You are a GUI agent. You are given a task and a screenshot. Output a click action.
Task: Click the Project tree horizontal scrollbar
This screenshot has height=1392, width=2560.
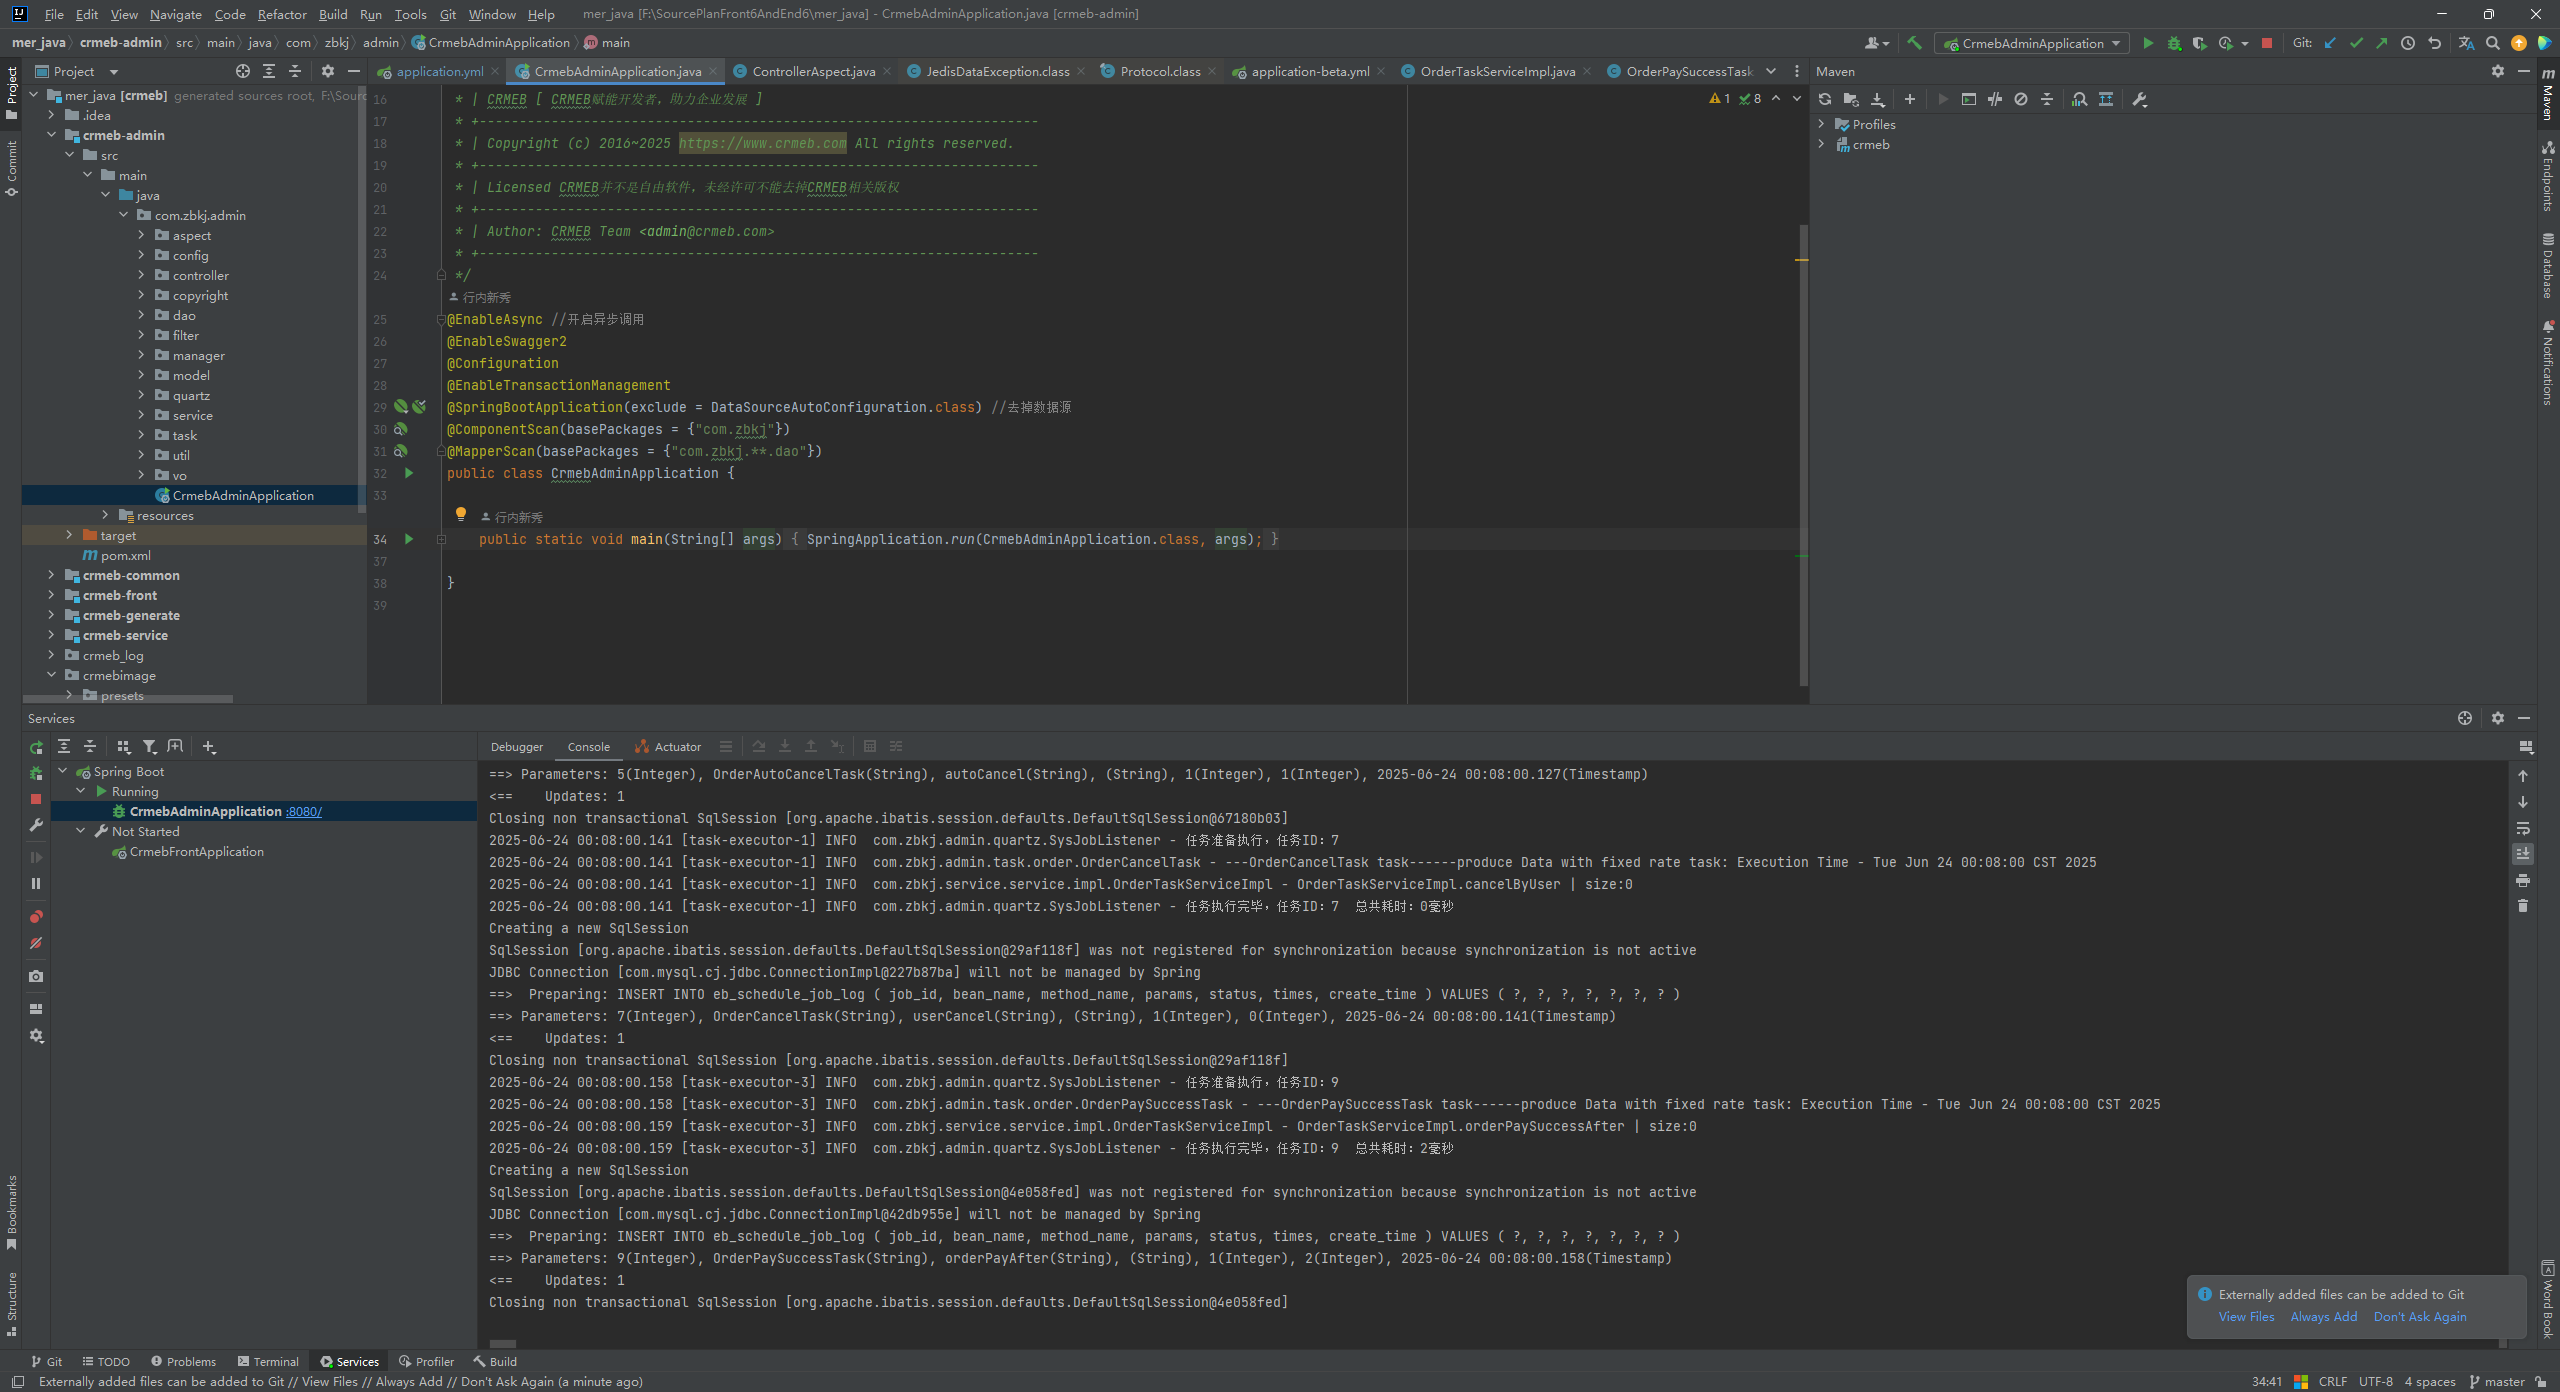point(127,699)
